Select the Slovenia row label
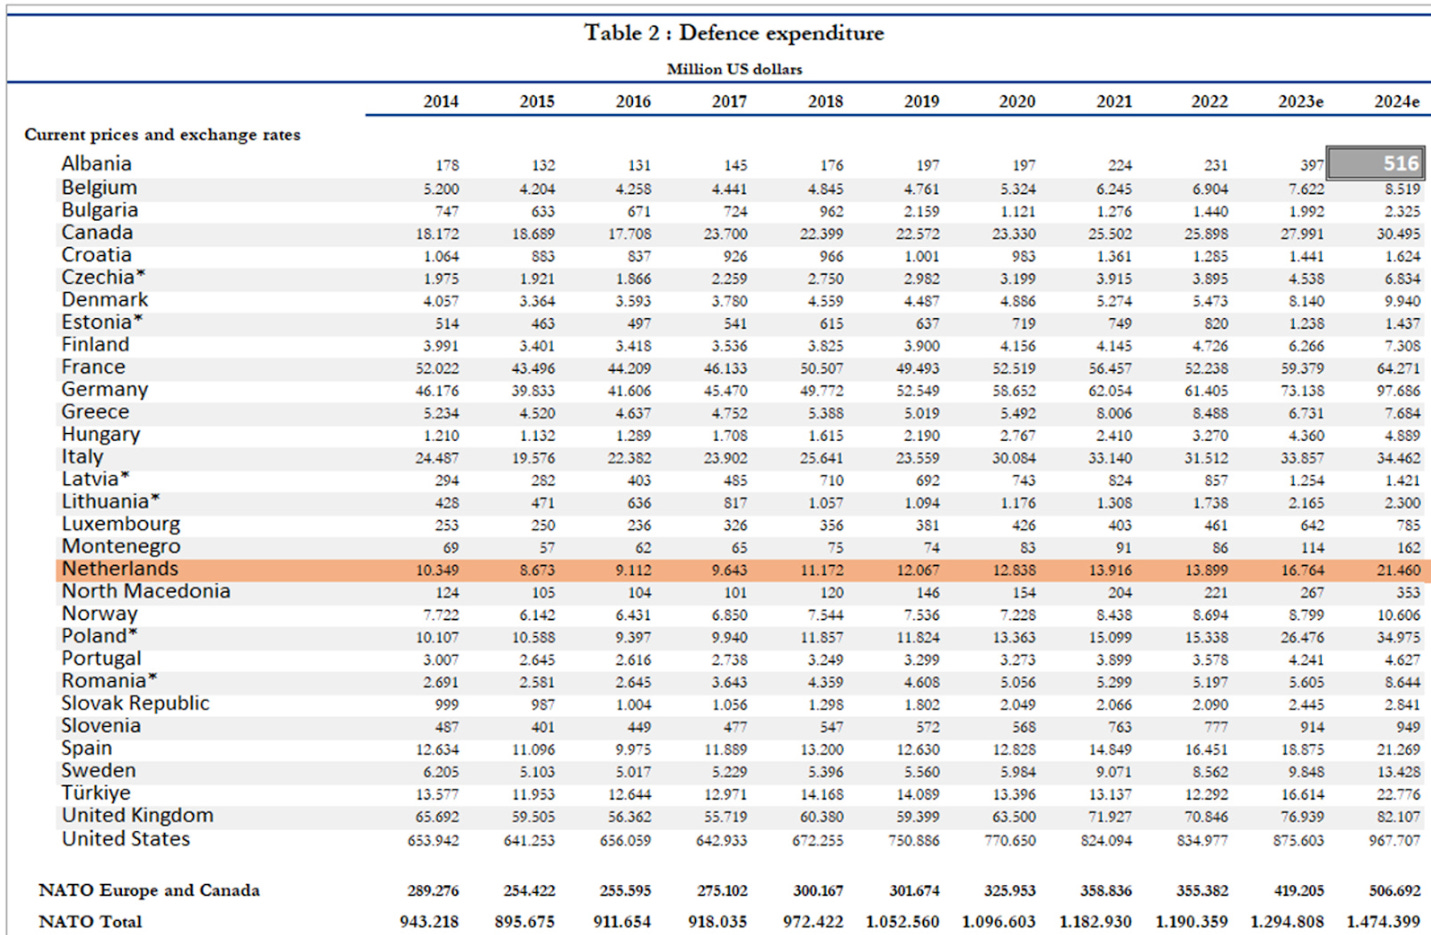Viewport: 1431px width, 935px height. pyautogui.click(x=101, y=726)
